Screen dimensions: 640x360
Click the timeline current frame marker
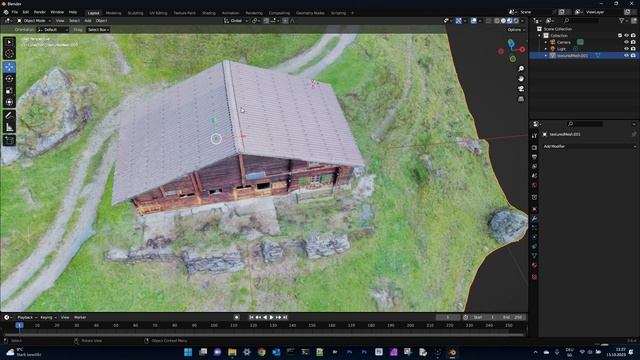[19, 325]
